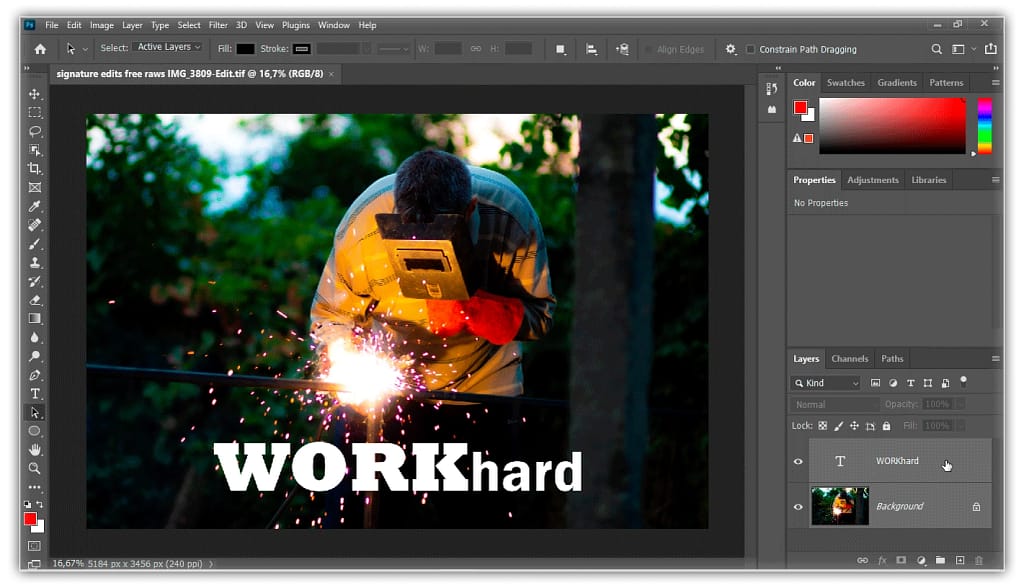1024x588 pixels.
Task: Open the Fill color swatch in options bar
Action: 246,49
